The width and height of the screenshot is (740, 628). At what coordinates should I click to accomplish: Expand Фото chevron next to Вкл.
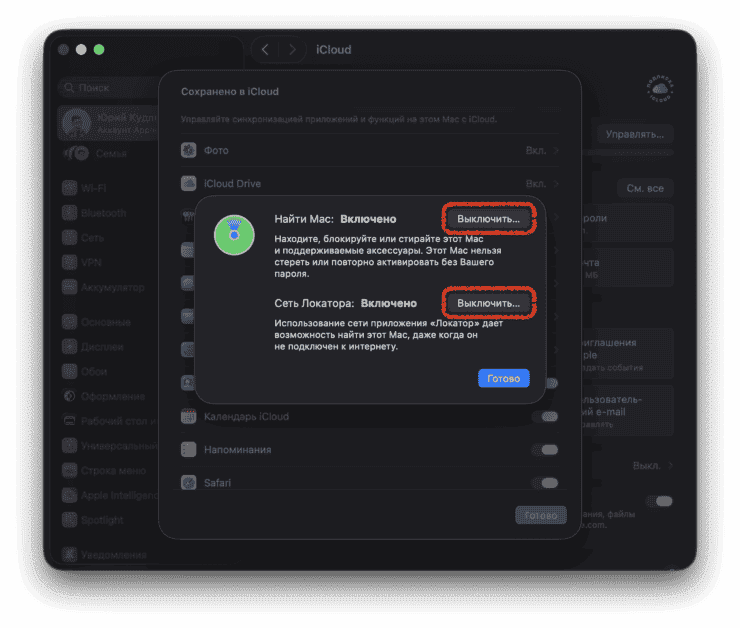click(556, 151)
